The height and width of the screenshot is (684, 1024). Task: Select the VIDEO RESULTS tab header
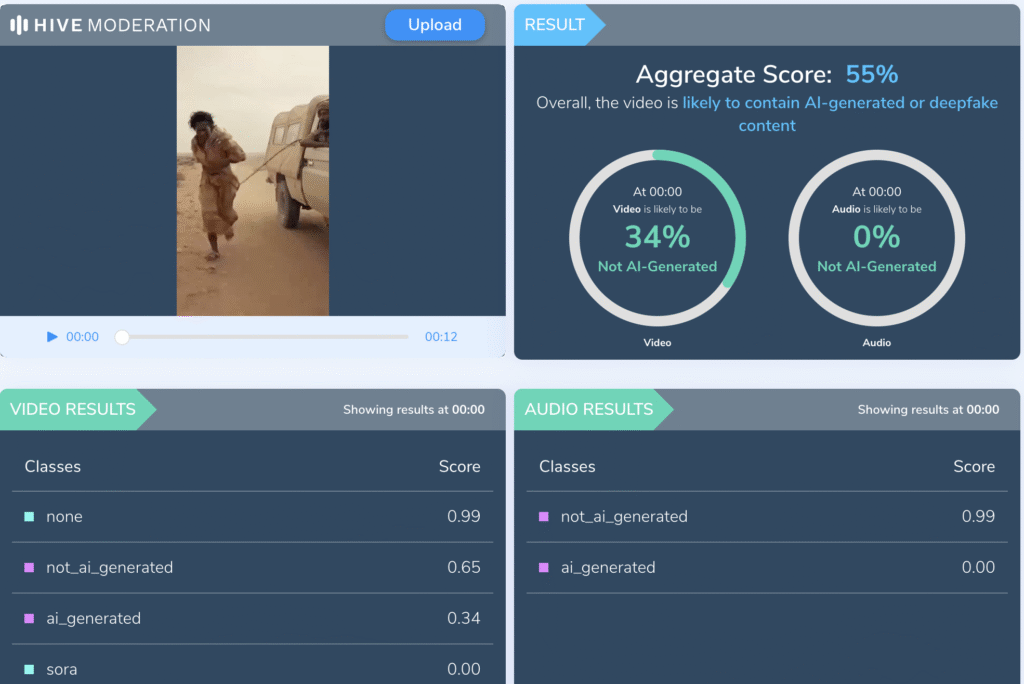click(73, 409)
